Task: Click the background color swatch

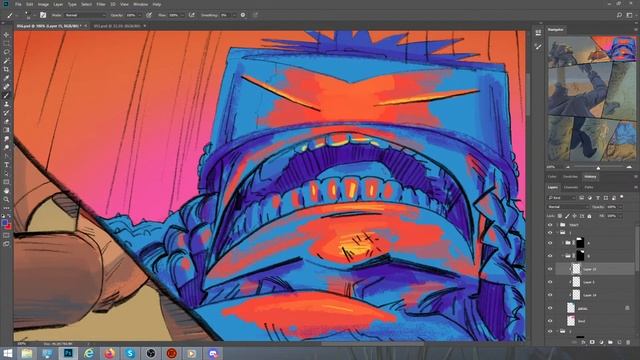Action: click(x=9, y=227)
